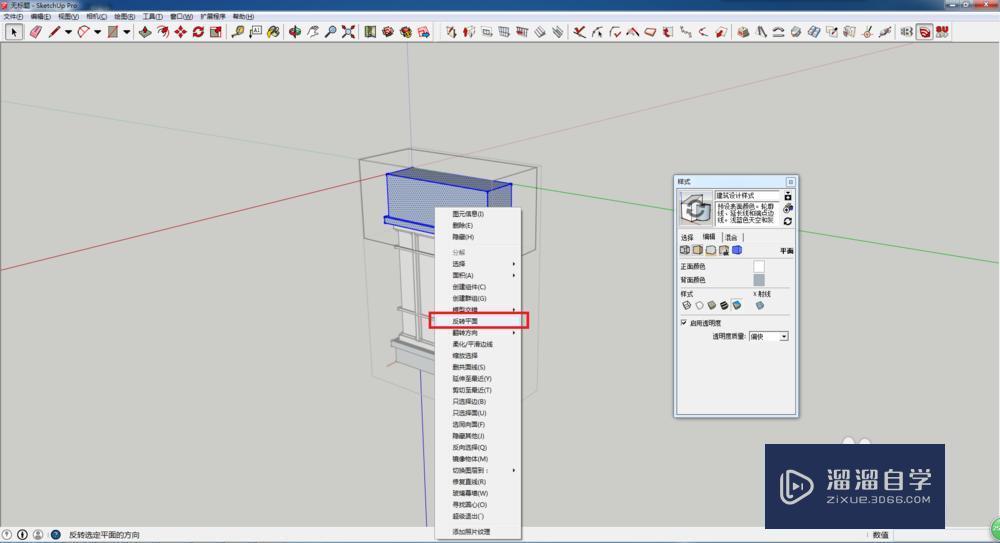Select the Tape Measure tool
This screenshot has width=1000, height=543.
coord(238,31)
